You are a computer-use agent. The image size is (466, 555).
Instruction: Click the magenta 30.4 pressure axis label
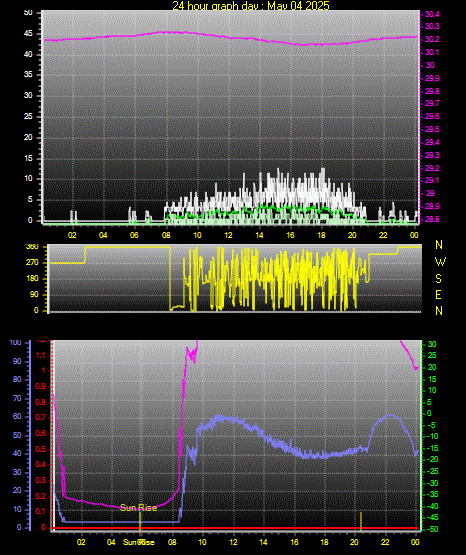[x=432, y=14]
